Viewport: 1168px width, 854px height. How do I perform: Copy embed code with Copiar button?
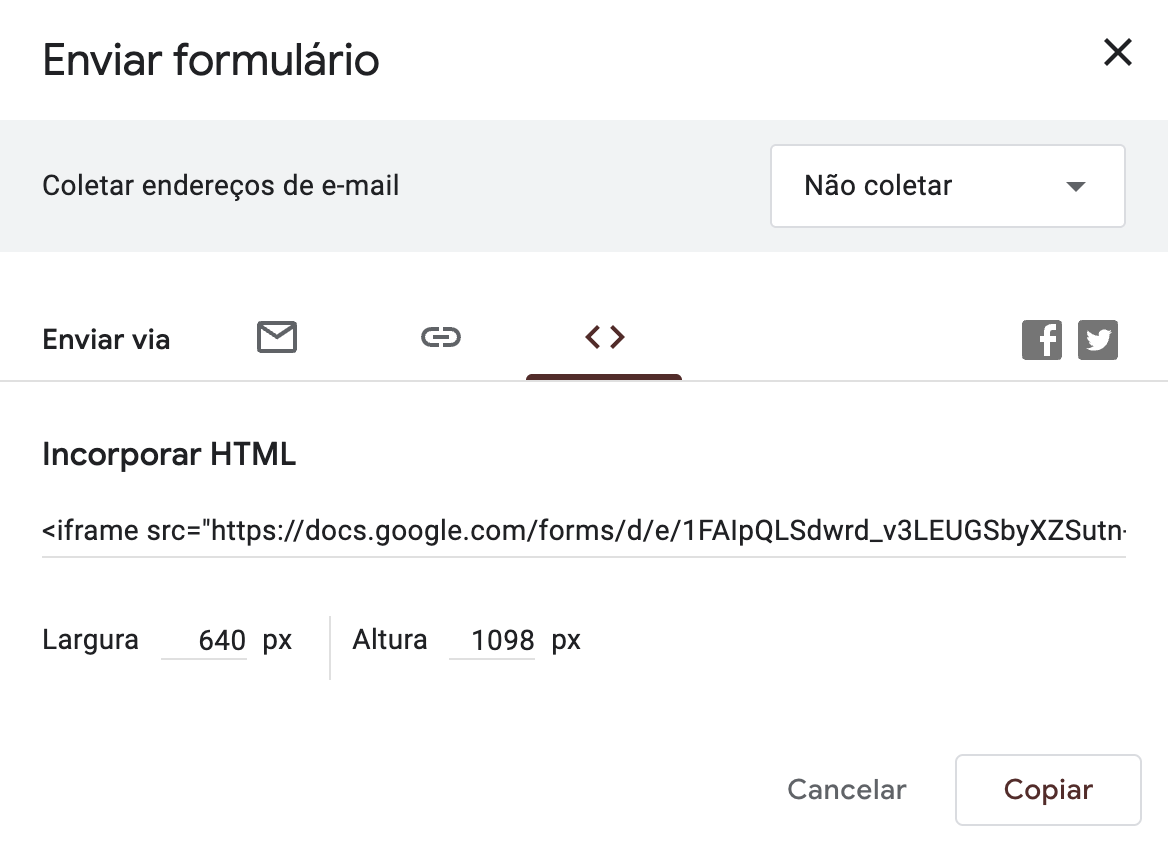1048,790
